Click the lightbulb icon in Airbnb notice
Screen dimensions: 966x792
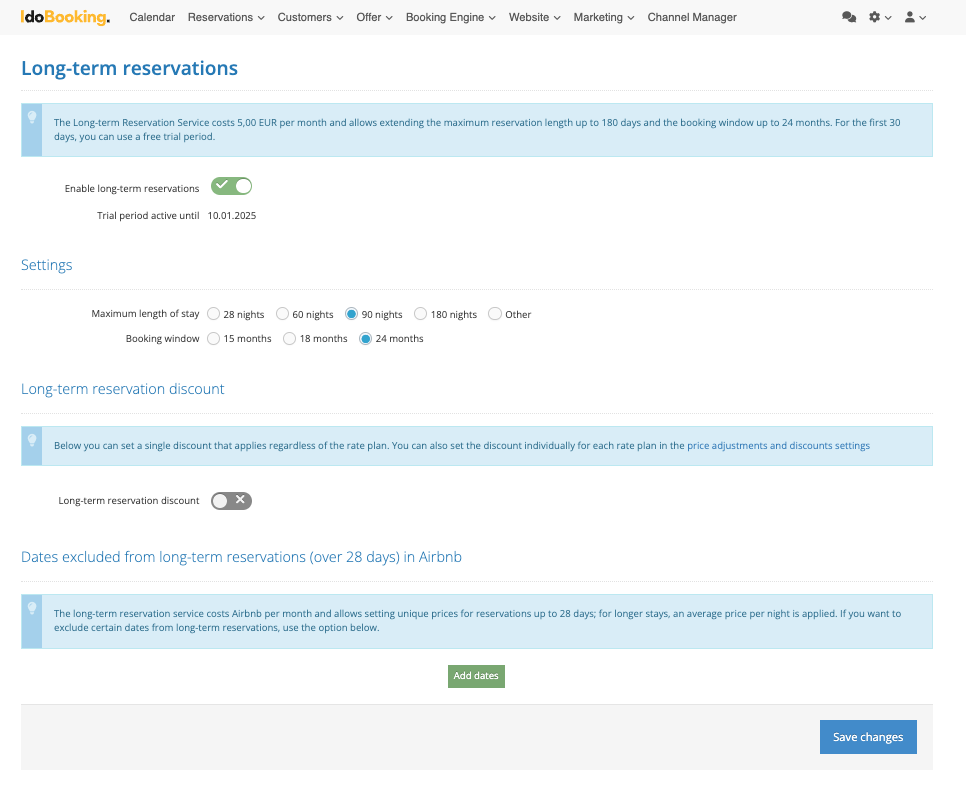tap(32, 608)
